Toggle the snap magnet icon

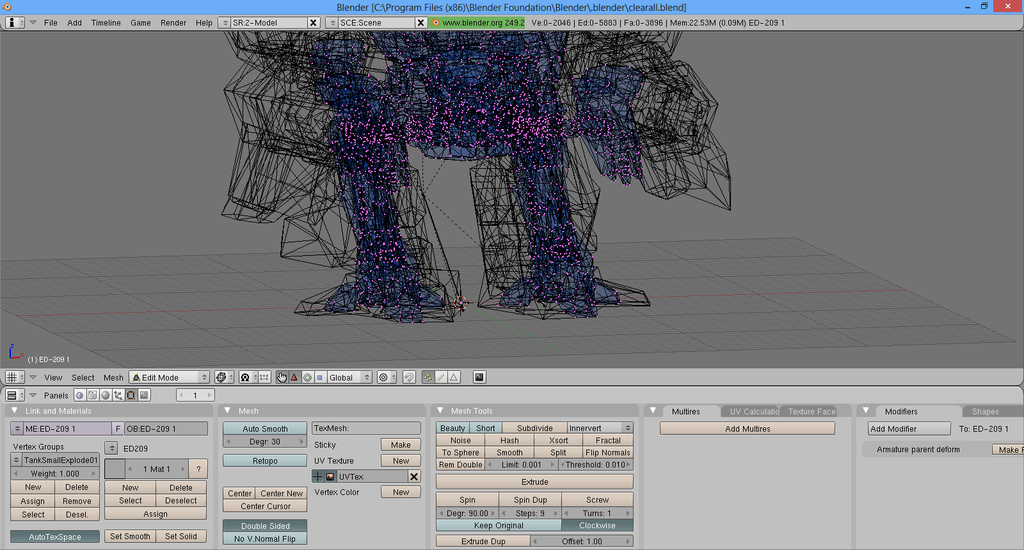coord(409,378)
